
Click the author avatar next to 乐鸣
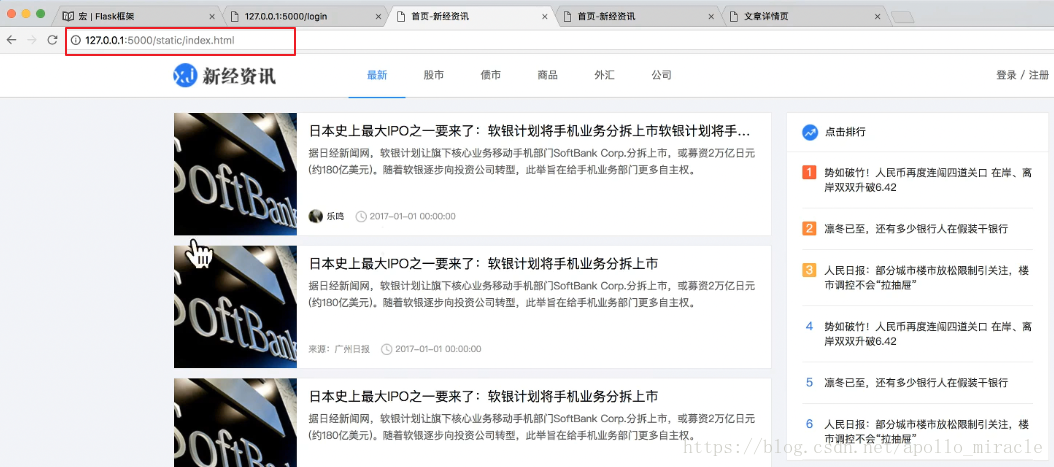[315, 216]
